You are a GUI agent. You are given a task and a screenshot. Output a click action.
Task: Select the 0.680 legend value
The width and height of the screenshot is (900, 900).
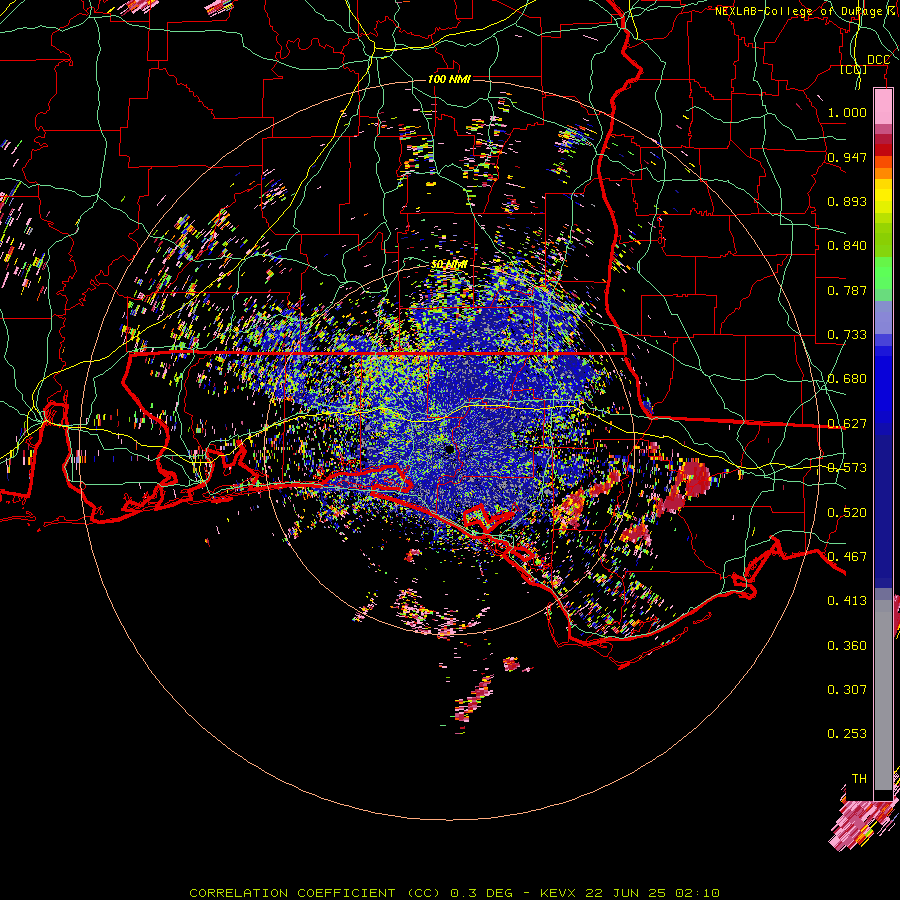(x=847, y=379)
